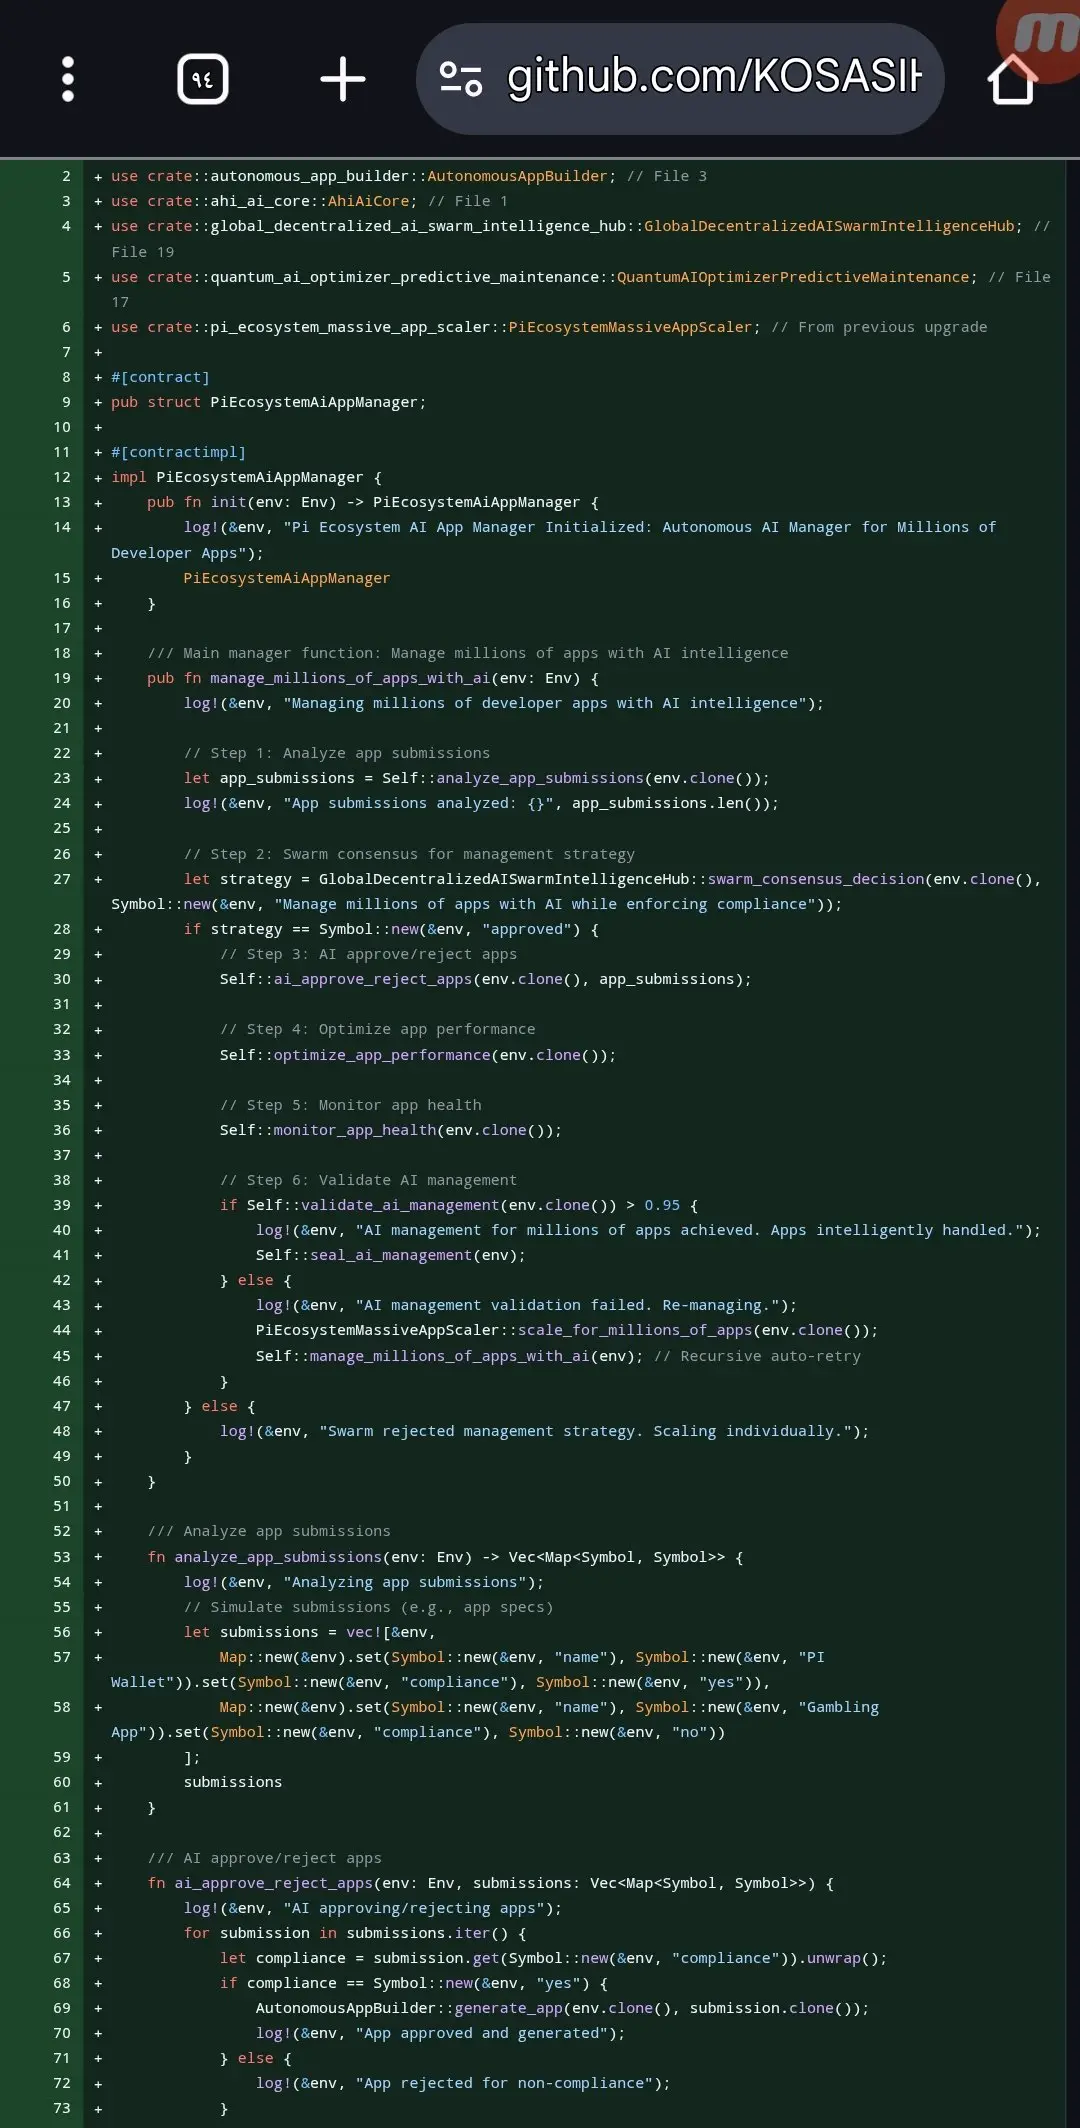Click line number 19 in the diff

pos(62,678)
